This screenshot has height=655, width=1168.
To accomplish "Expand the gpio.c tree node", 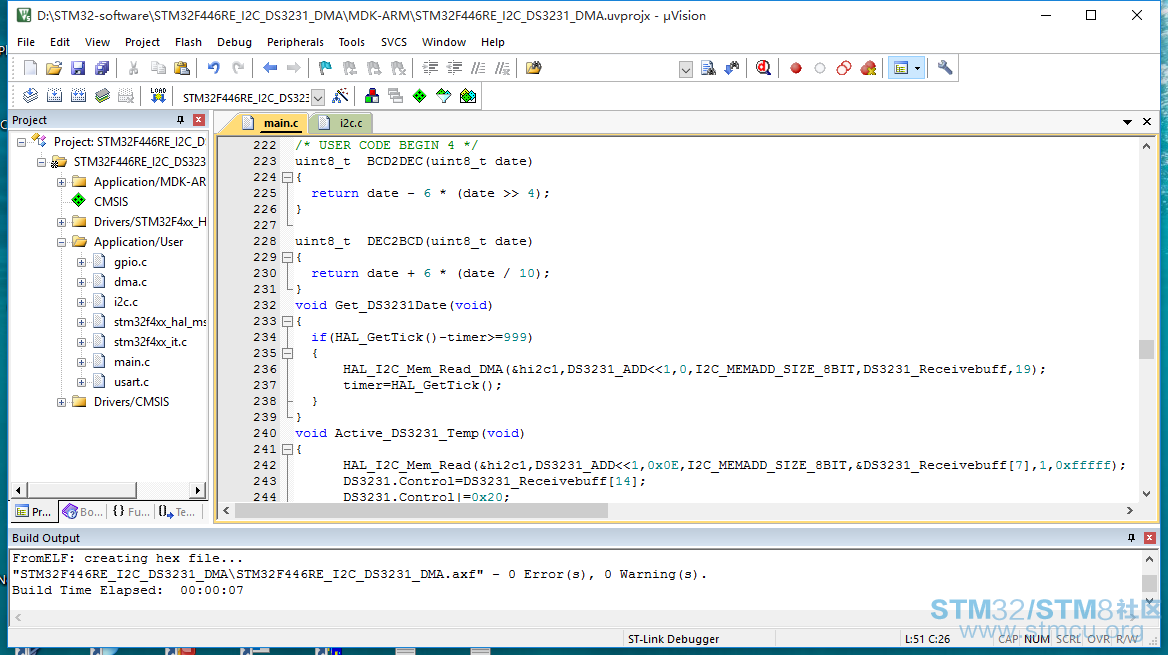I will [82, 262].
